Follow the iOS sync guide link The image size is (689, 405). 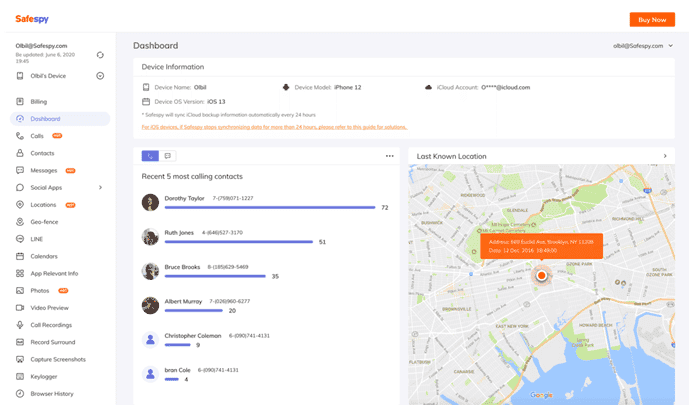[x=274, y=127]
